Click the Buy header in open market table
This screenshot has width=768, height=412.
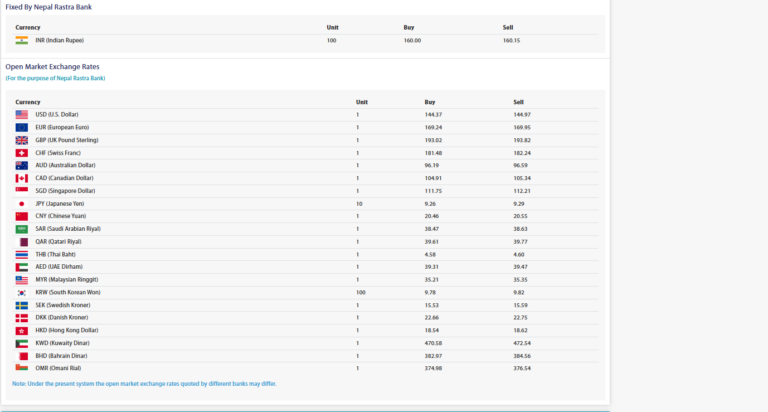click(x=430, y=102)
